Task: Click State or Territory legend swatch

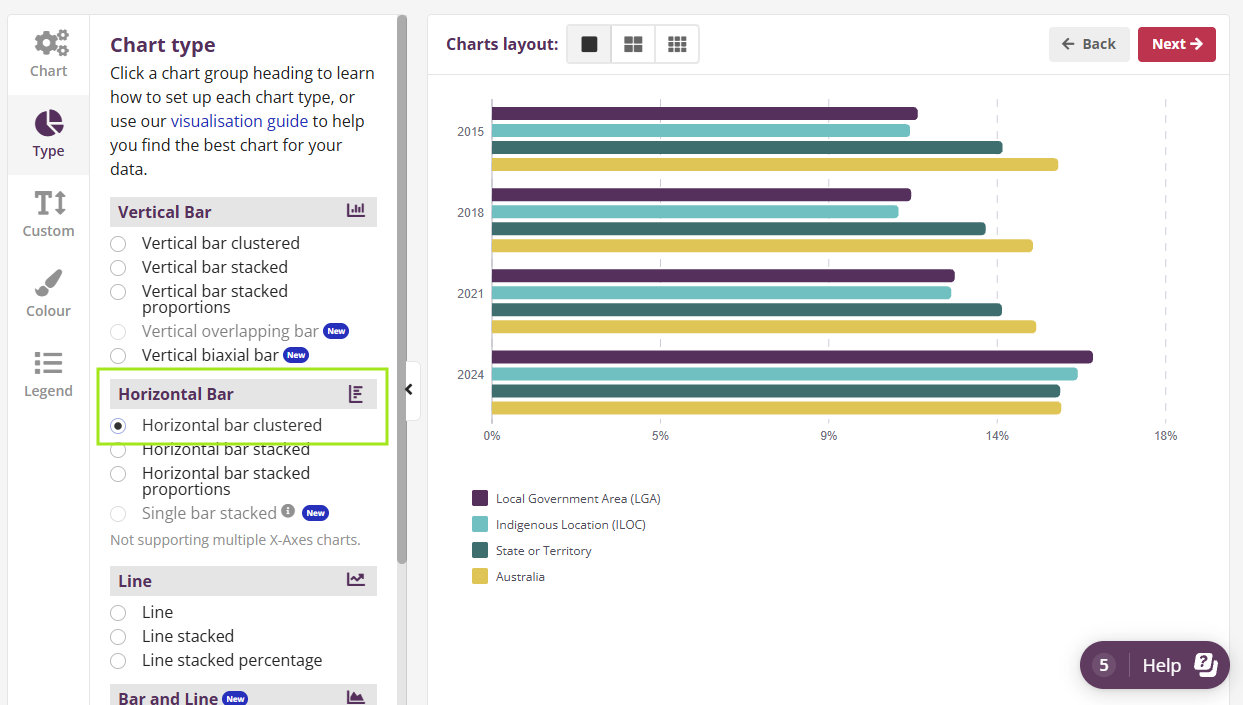Action: (x=480, y=550)
